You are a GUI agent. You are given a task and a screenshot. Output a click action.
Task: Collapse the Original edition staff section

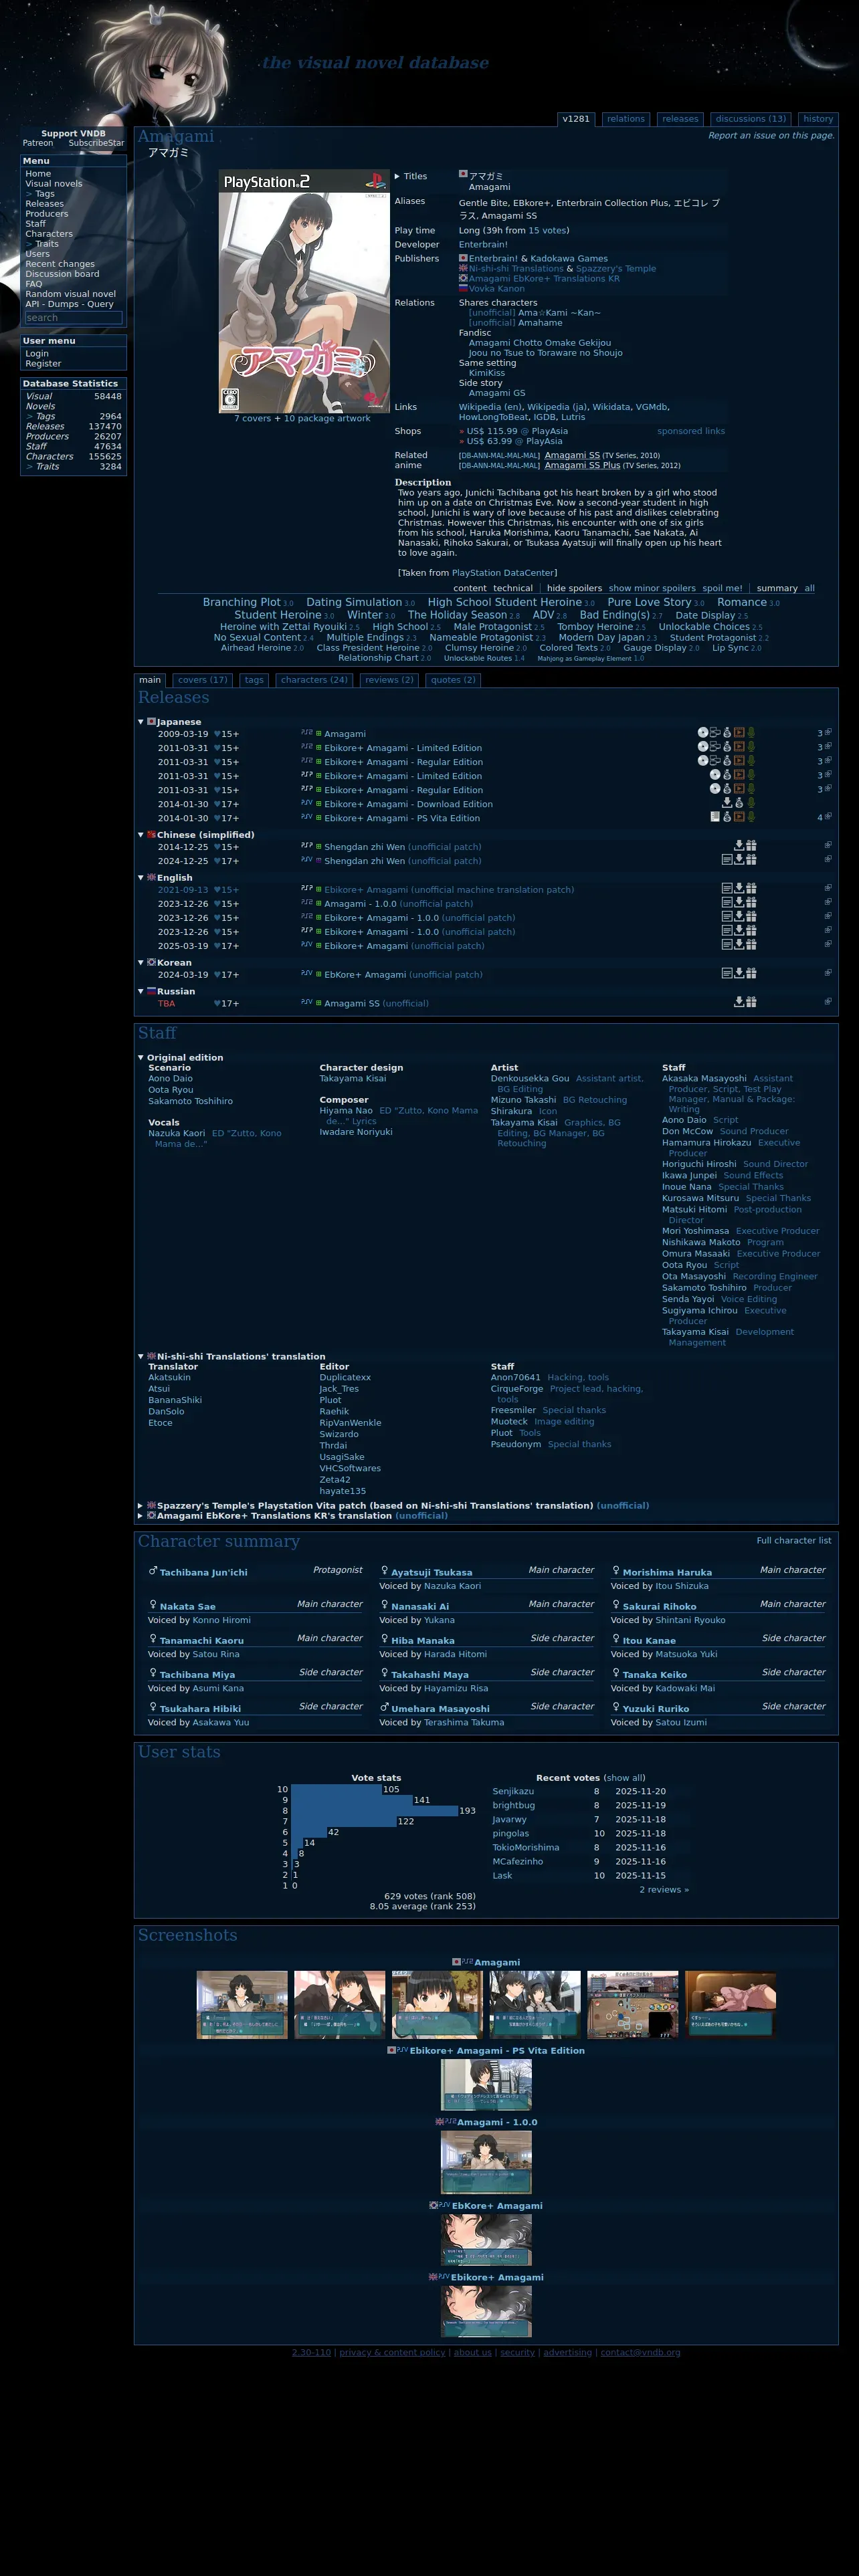tap(141, 1057)
